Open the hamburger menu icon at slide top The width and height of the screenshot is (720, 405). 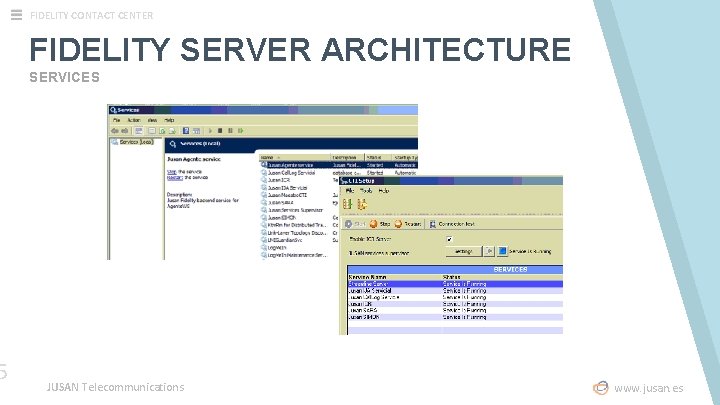click(16, 15)
